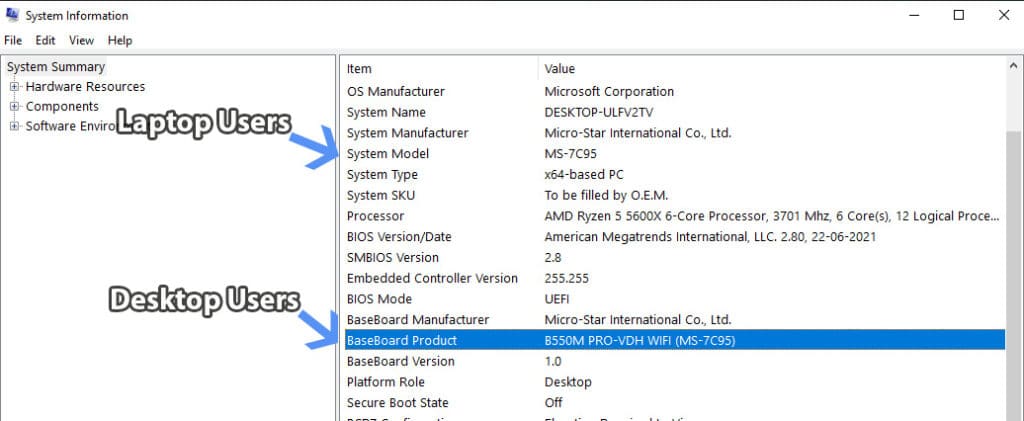The height and width of the screenshot is (421, 1024).
Task: Click the x64-based PC value
Action: (584, 175)
